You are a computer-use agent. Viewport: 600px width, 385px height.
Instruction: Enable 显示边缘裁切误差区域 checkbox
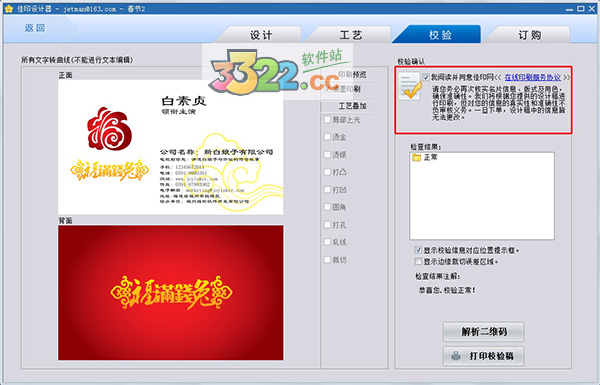418,262
